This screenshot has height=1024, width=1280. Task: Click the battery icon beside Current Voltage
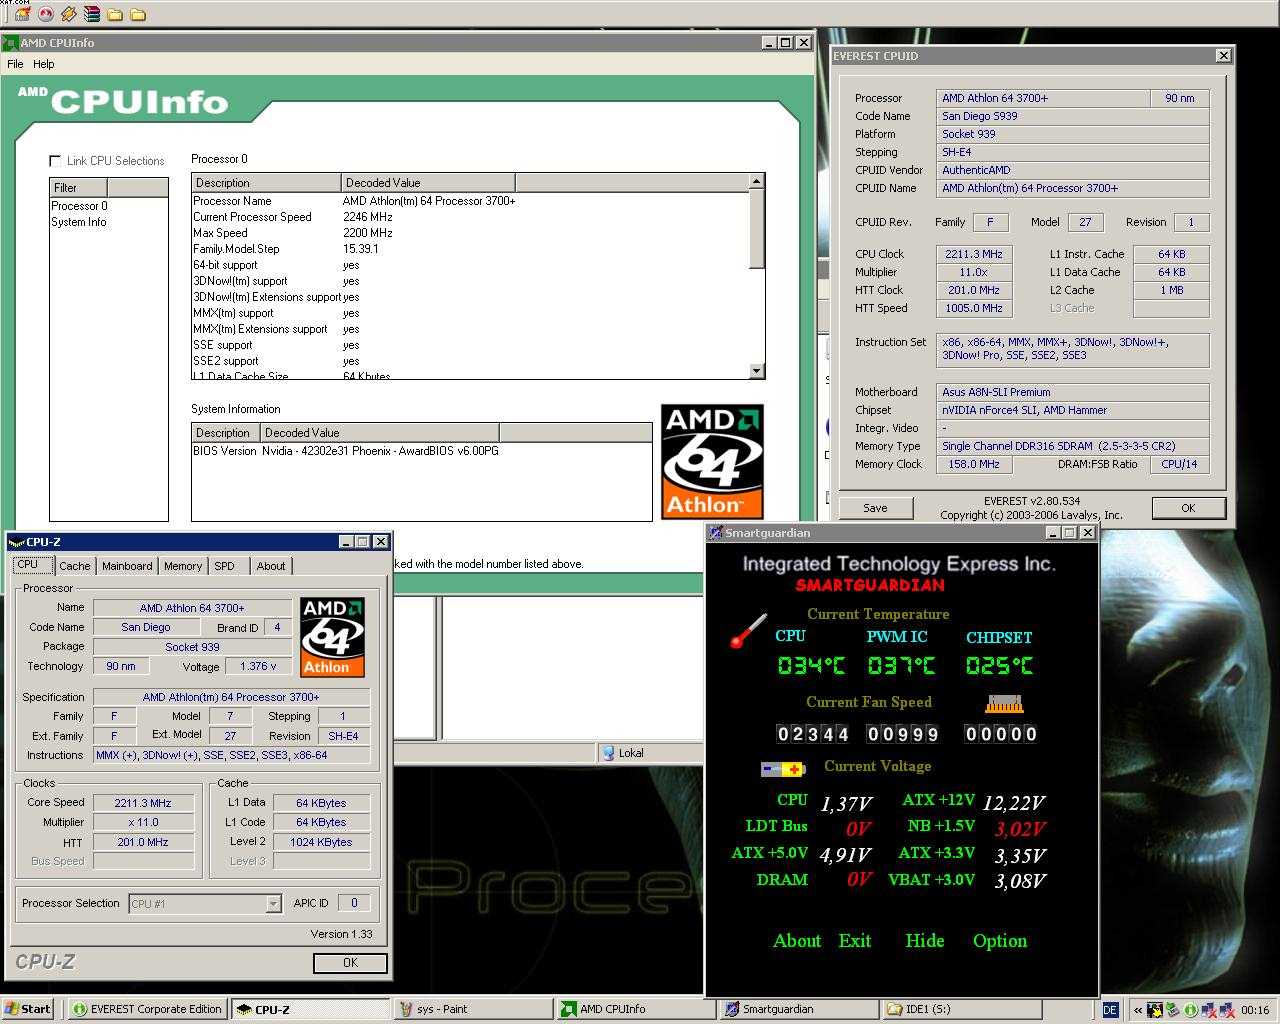coord(783,769)
